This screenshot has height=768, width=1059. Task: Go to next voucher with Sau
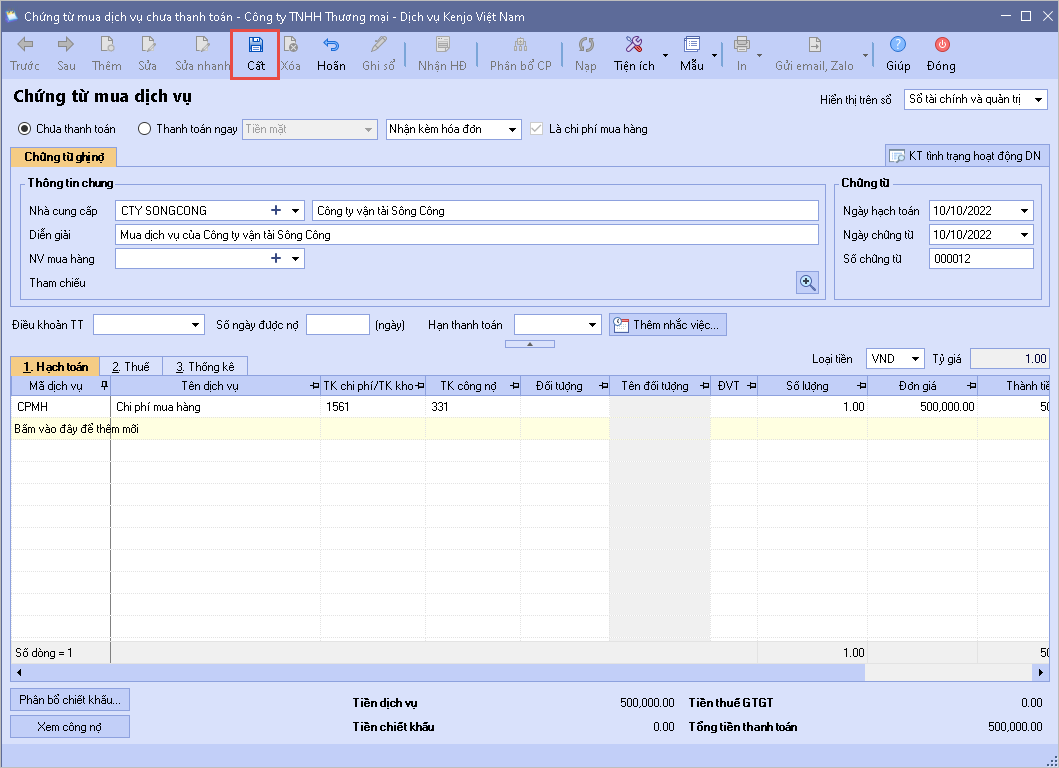click(x=66, y=54)
